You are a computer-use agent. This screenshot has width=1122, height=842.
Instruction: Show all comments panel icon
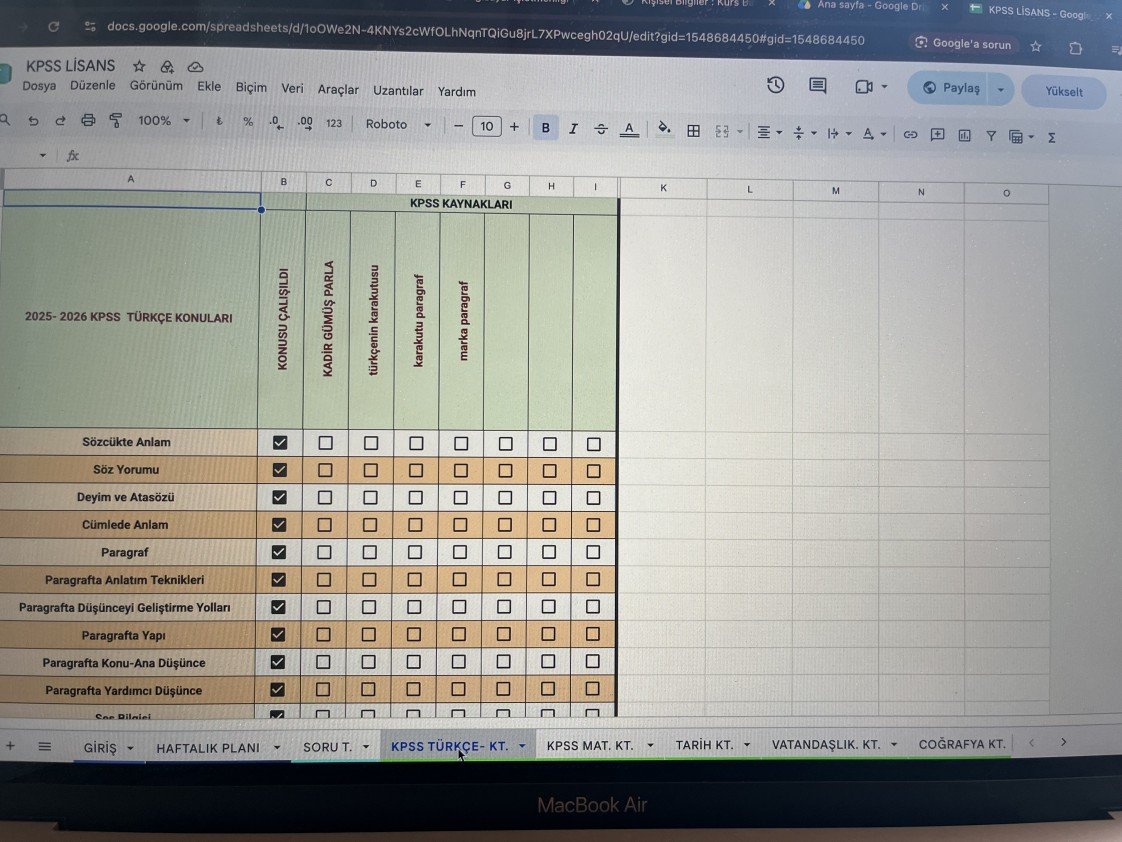coord(817,86)
